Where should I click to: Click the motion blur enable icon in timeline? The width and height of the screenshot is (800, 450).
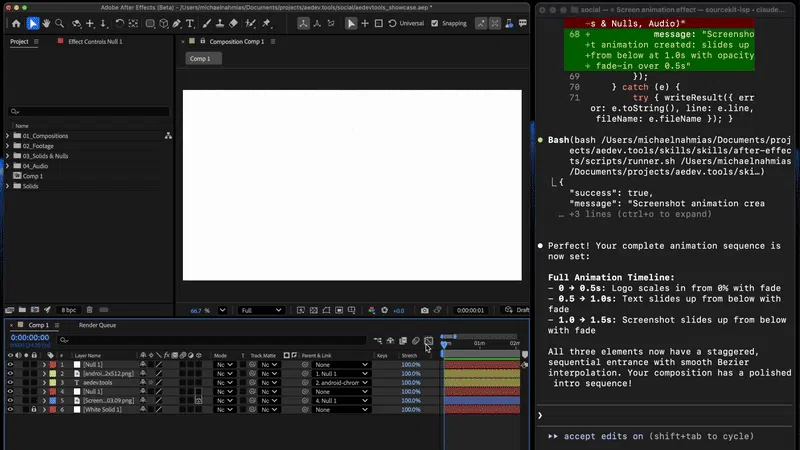pos(416,340)
